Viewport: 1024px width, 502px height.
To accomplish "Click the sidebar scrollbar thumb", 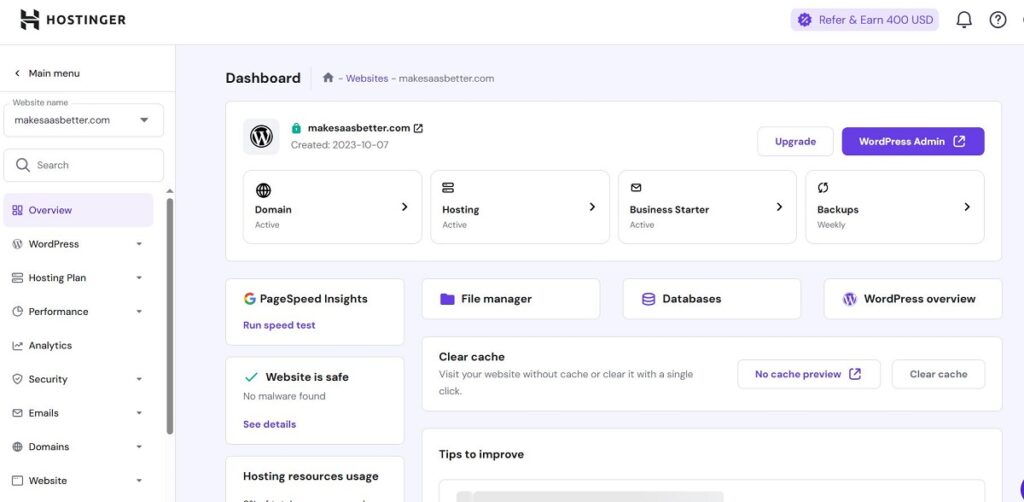I will click(x=170, y=317).
